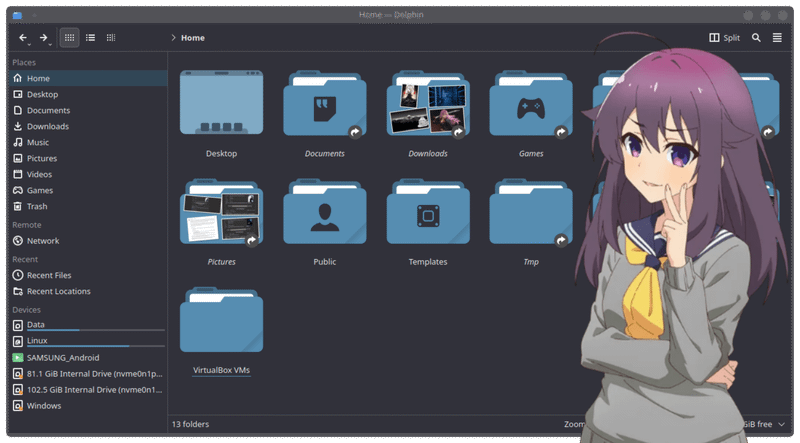Open Downloads in Places sidebar

[x=47, y=126]
